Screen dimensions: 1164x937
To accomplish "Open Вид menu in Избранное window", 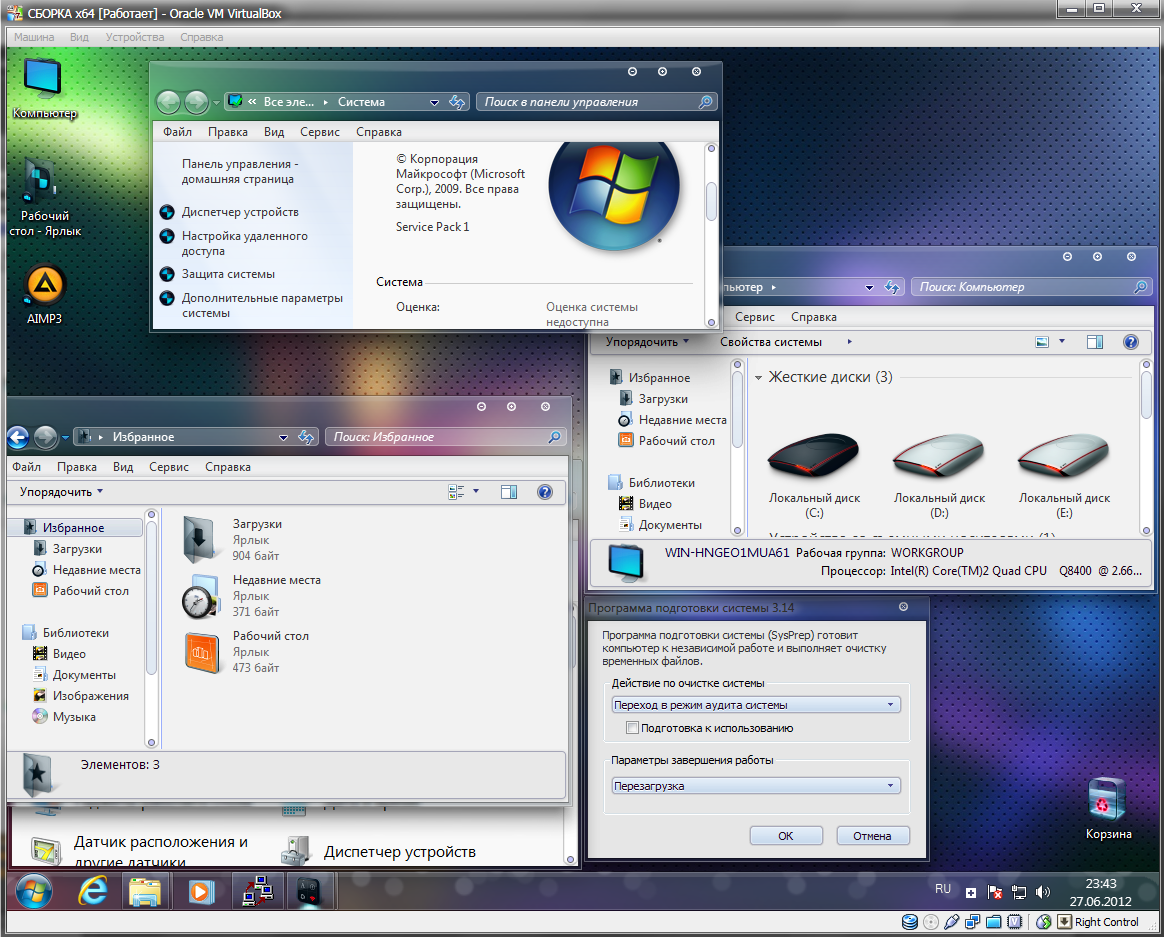I will [x=123, y=467].
